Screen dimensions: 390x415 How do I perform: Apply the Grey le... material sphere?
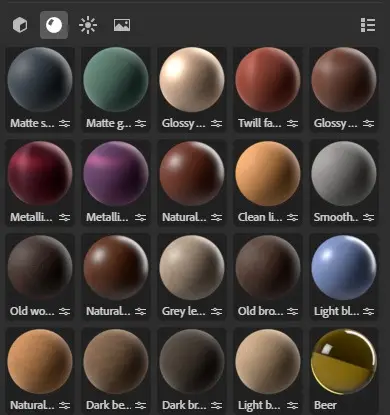click(x=192, y=267)
